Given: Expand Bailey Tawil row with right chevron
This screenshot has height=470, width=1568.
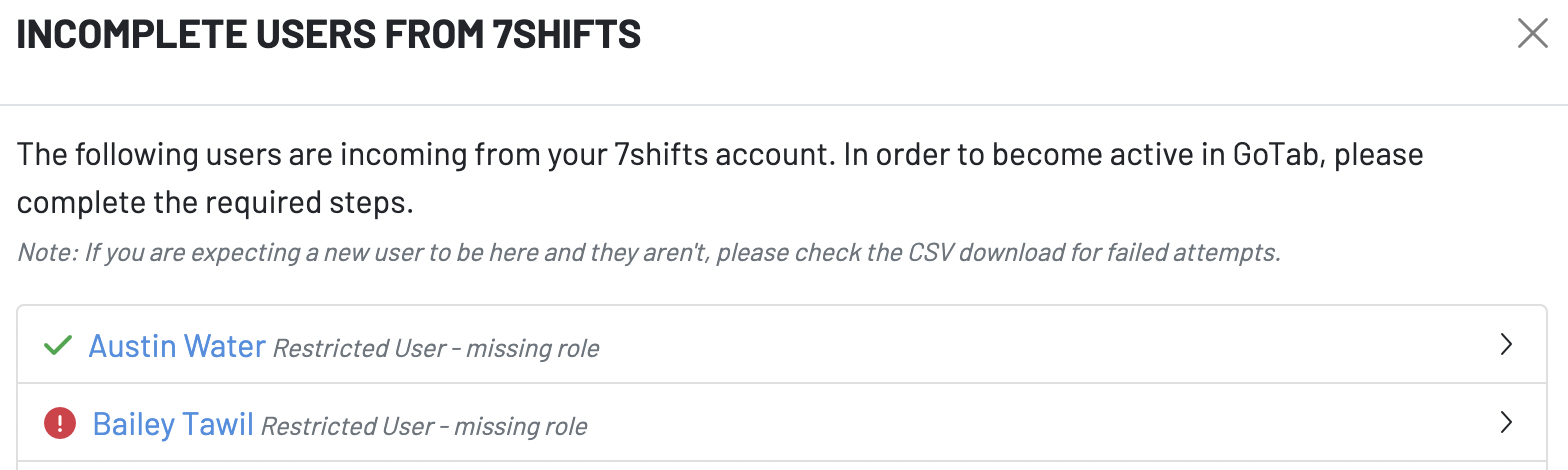Looking at the screenshot, I should tap(1506, 423).
